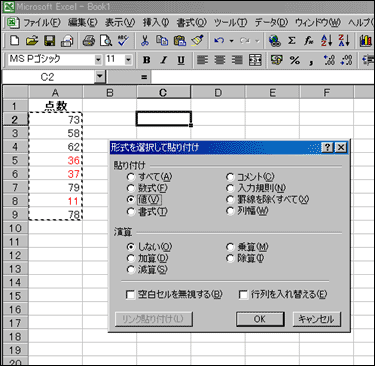Image resolution: width=375 pixels, height=366 pixels.
Task: Center align text
Action: click(220, 60)
